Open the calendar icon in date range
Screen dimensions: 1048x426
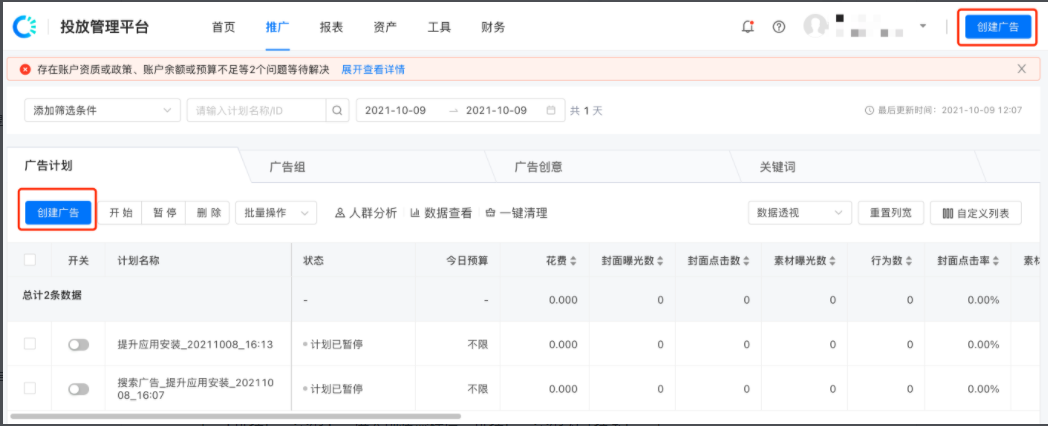[551, 110]
